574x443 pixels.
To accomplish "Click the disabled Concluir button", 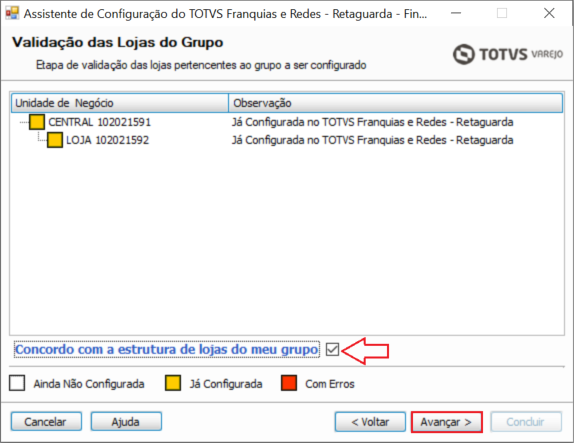I will click(x=526, y=422).
